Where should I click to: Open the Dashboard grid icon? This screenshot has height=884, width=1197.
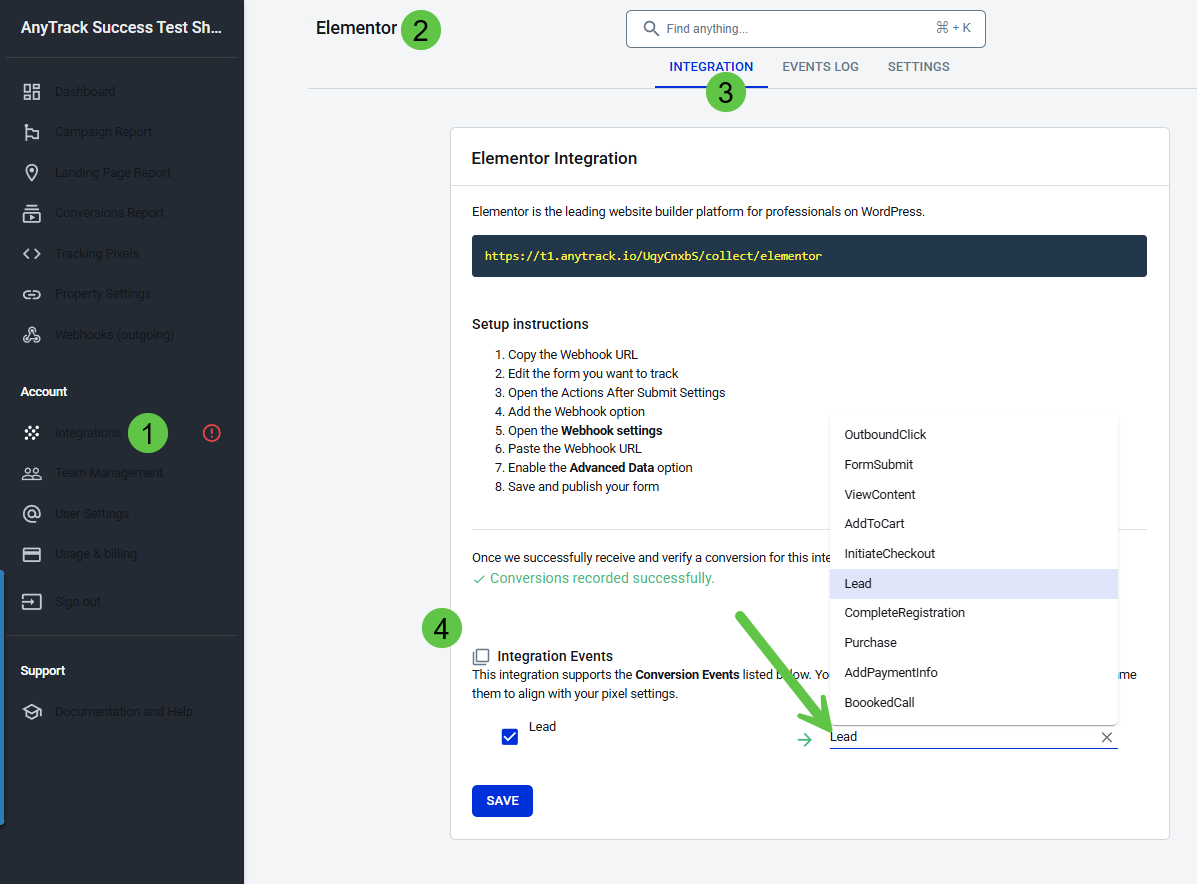point(31,92)
